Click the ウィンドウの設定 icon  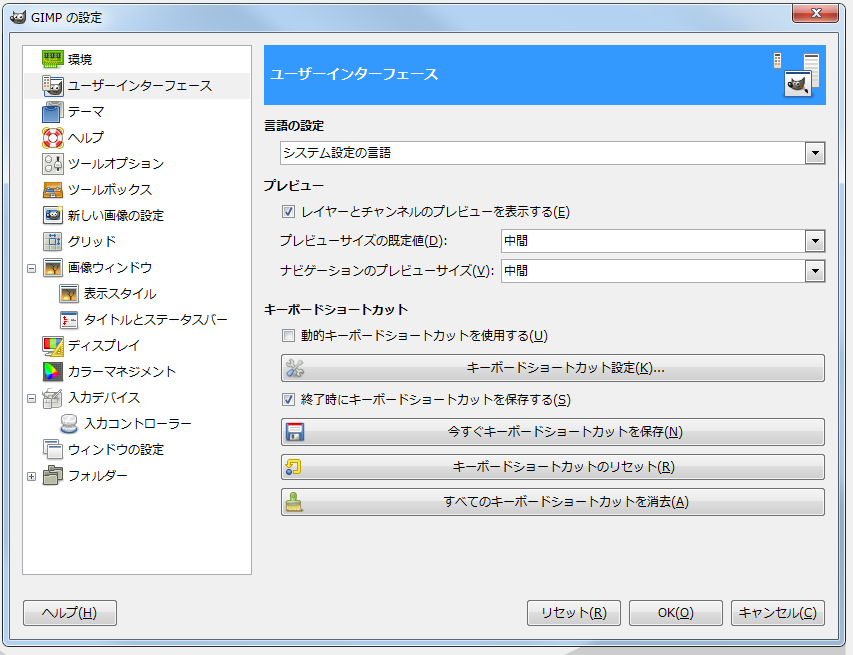click(x=53, y=449)
